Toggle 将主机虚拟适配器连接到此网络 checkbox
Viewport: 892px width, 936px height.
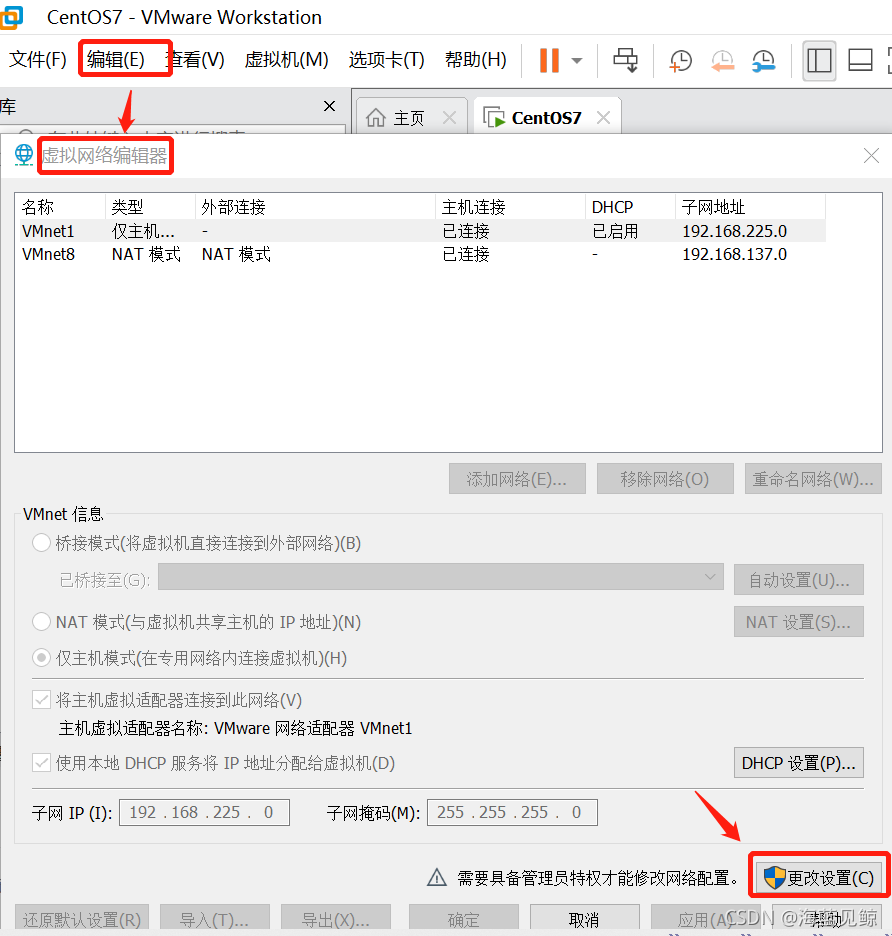coord(41,699)
